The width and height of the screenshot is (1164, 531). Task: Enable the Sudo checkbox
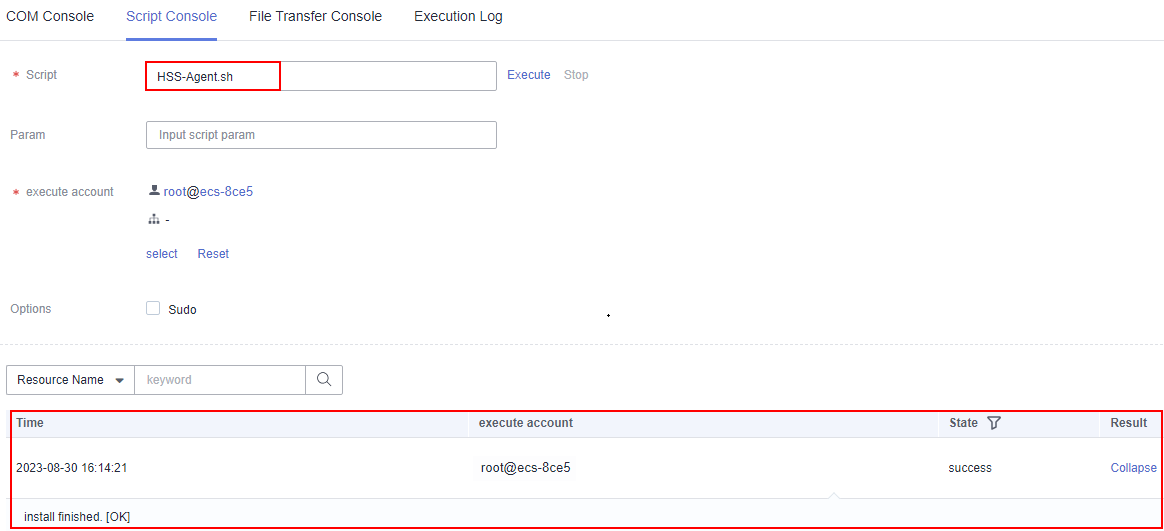click(153, 309)
